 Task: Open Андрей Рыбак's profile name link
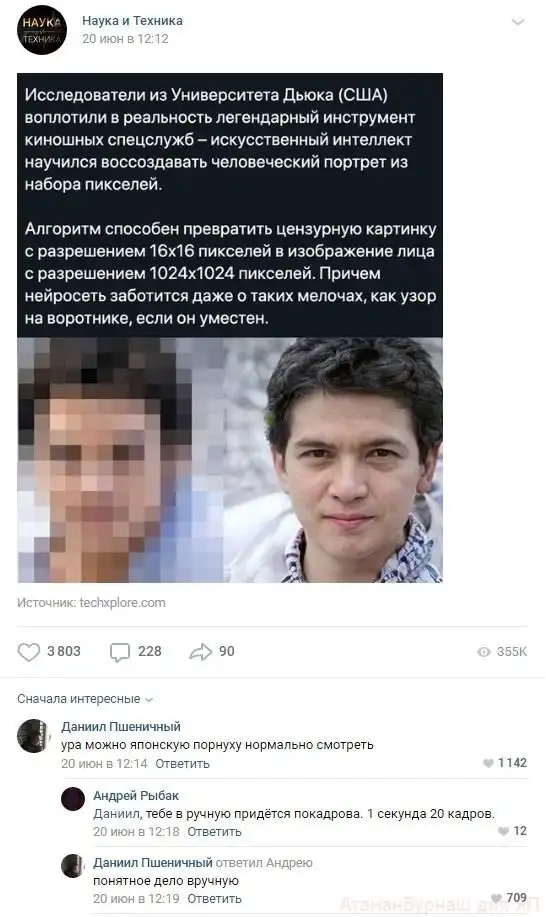tap(136, 795)
